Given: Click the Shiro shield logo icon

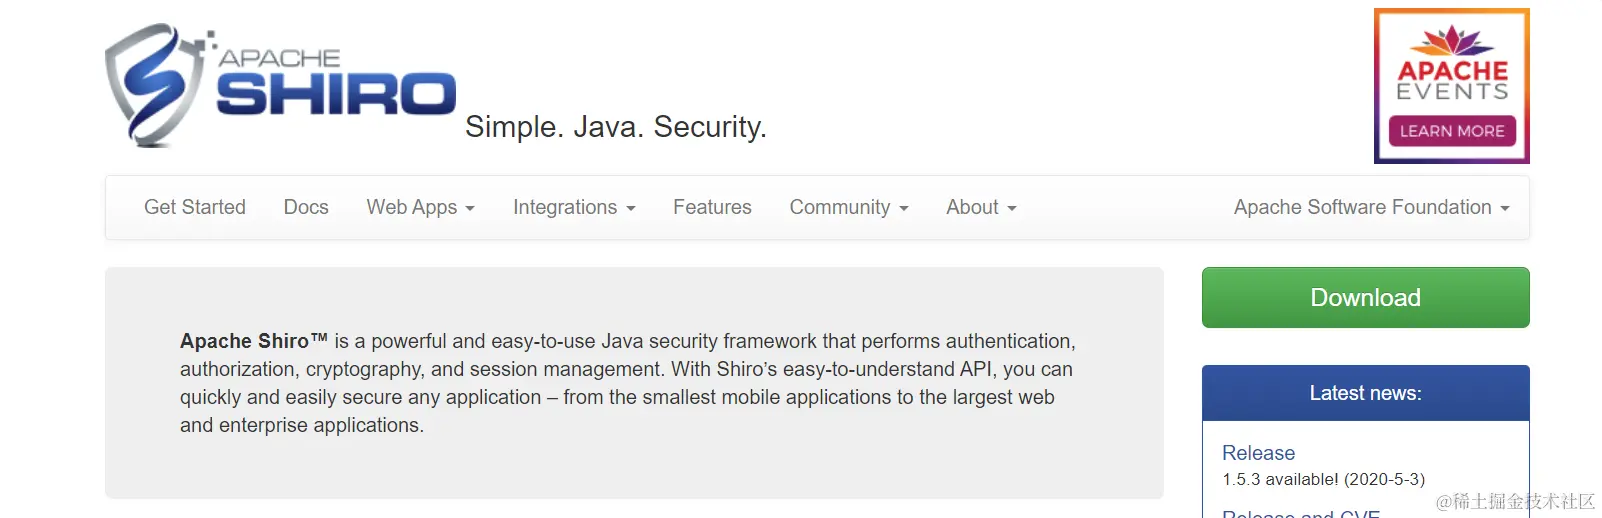Looking at the screenshot, I should coord(152,85).
